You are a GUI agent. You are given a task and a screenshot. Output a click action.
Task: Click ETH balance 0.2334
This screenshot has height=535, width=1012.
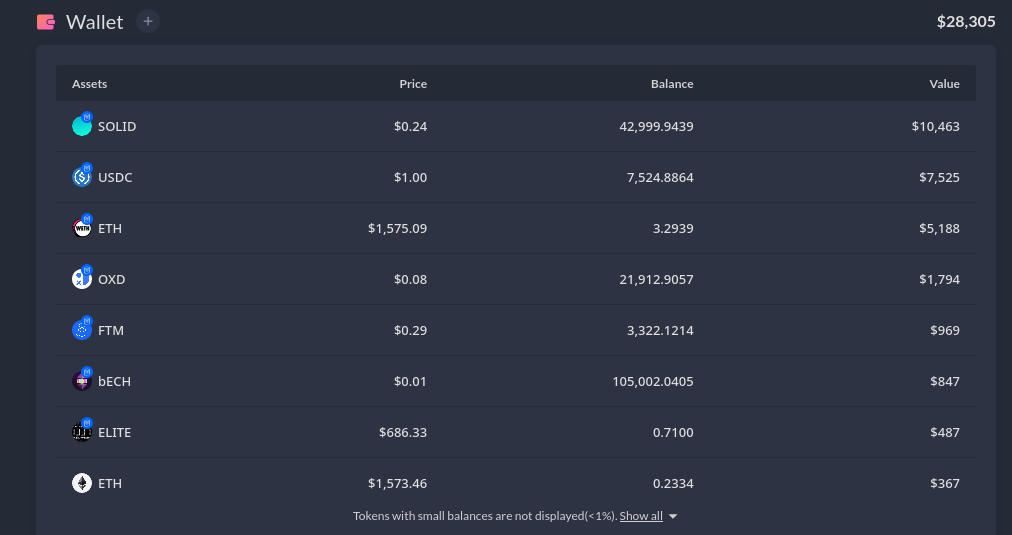(674, 483)
